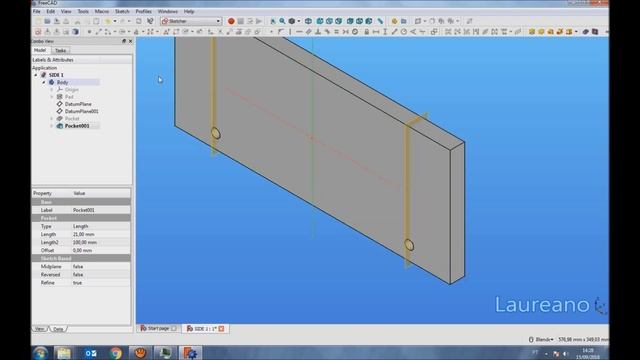
Task: Close the Combo View panel
Action: [130, 41]
